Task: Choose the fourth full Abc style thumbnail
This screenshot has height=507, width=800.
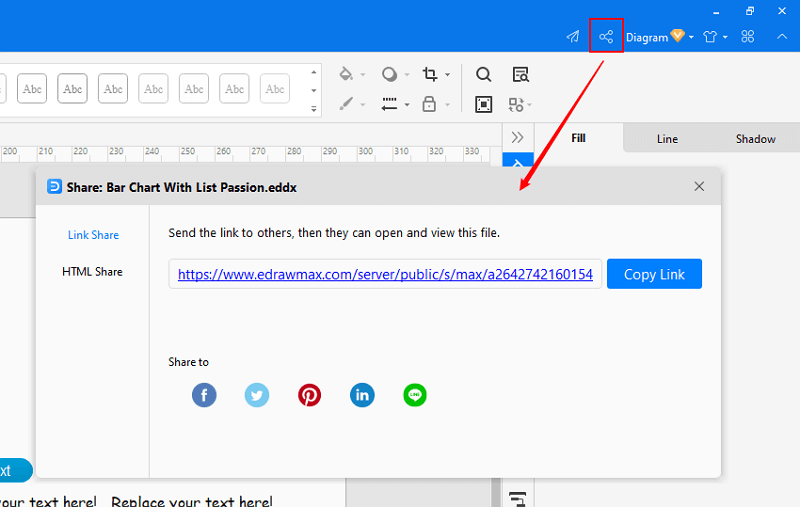Action: (x=153, y=89)
